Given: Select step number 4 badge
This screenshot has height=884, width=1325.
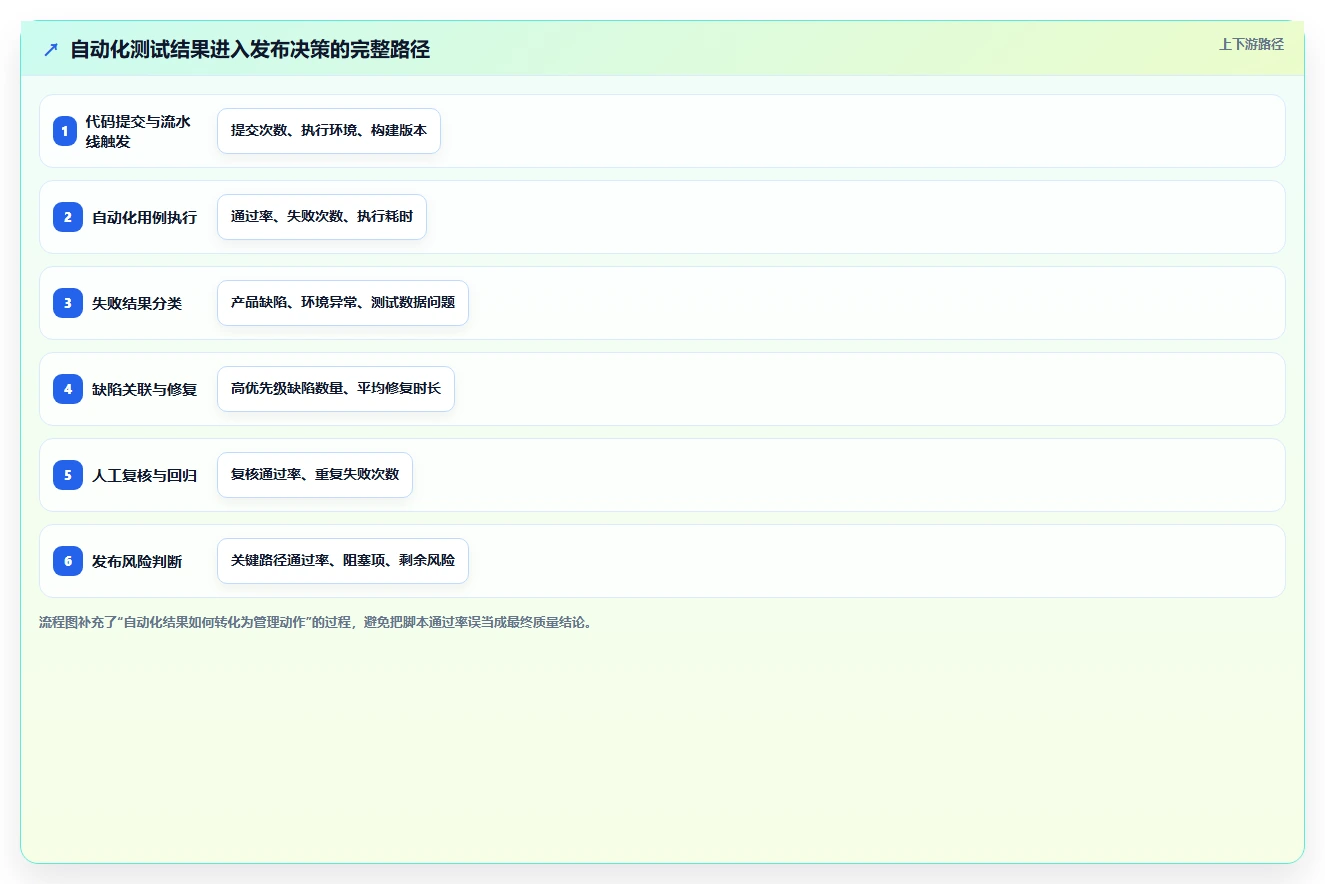Looking at the screenshot, I should pos(68,389).
